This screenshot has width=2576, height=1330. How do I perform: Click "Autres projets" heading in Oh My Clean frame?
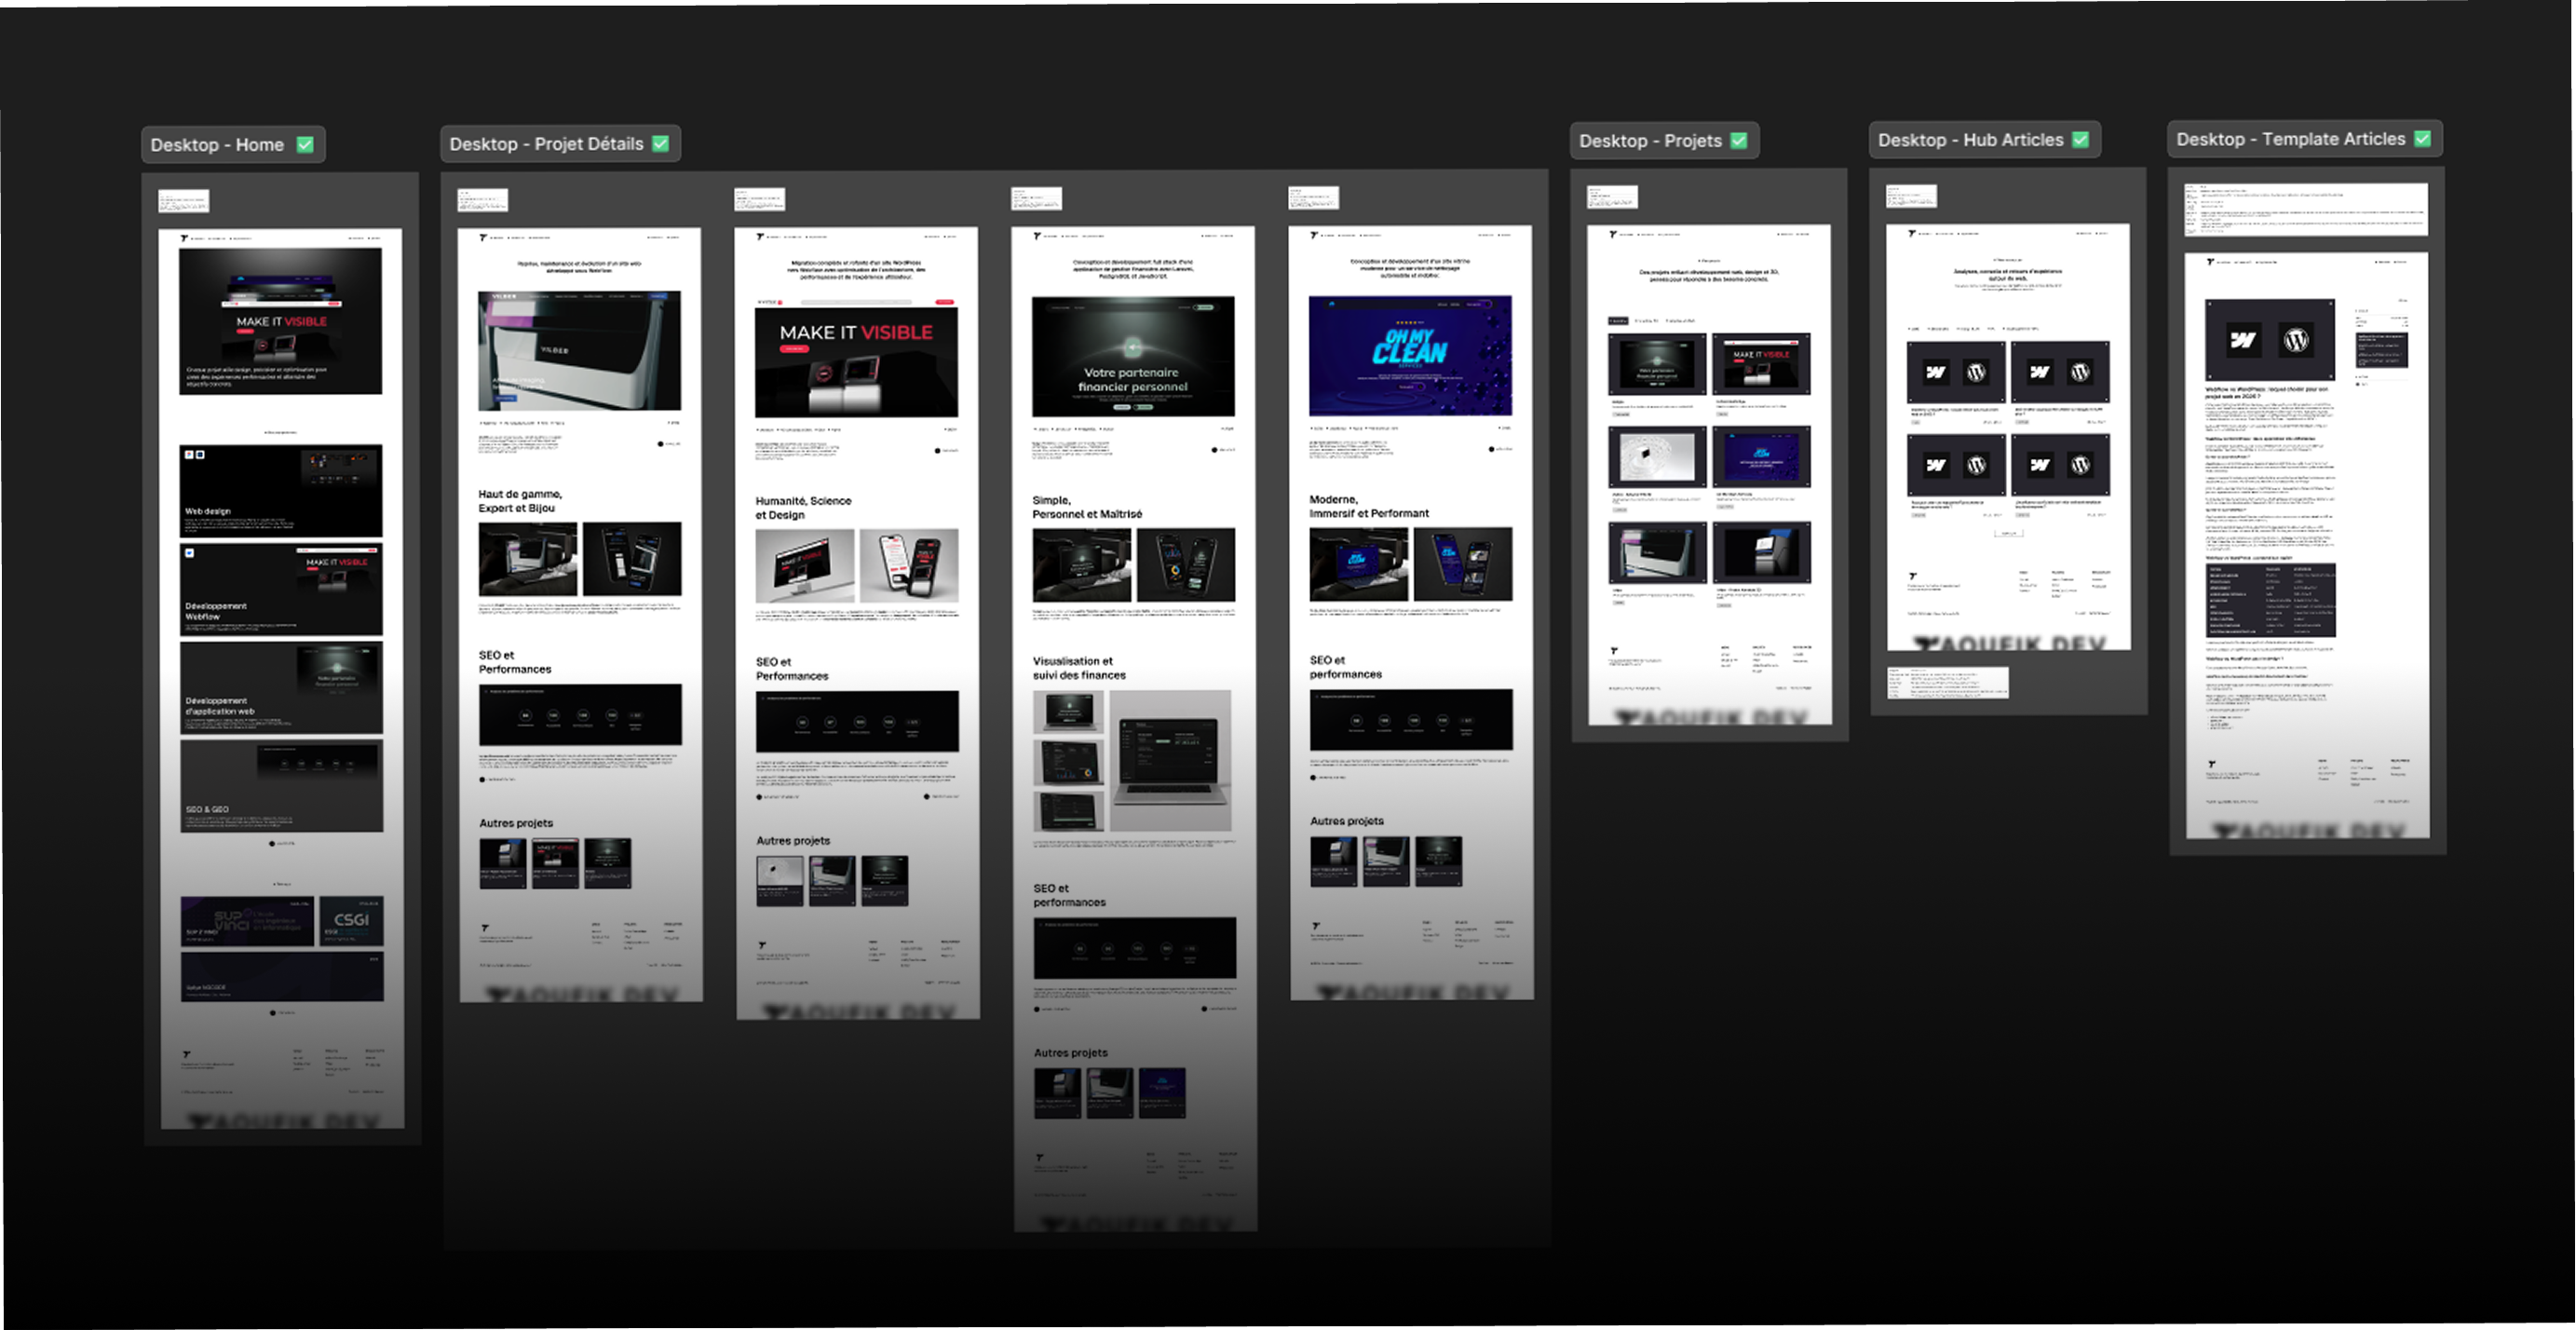pos(1347,821)
